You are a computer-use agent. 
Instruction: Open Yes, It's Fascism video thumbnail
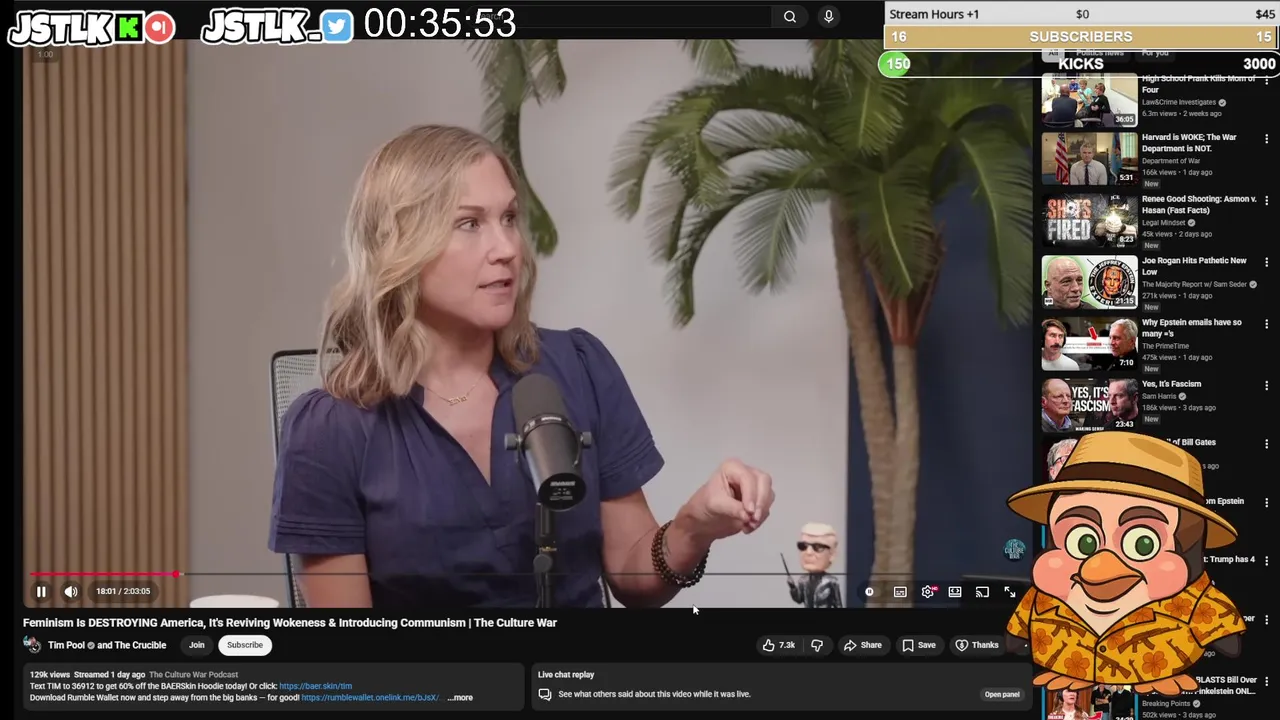point(1089,404)
